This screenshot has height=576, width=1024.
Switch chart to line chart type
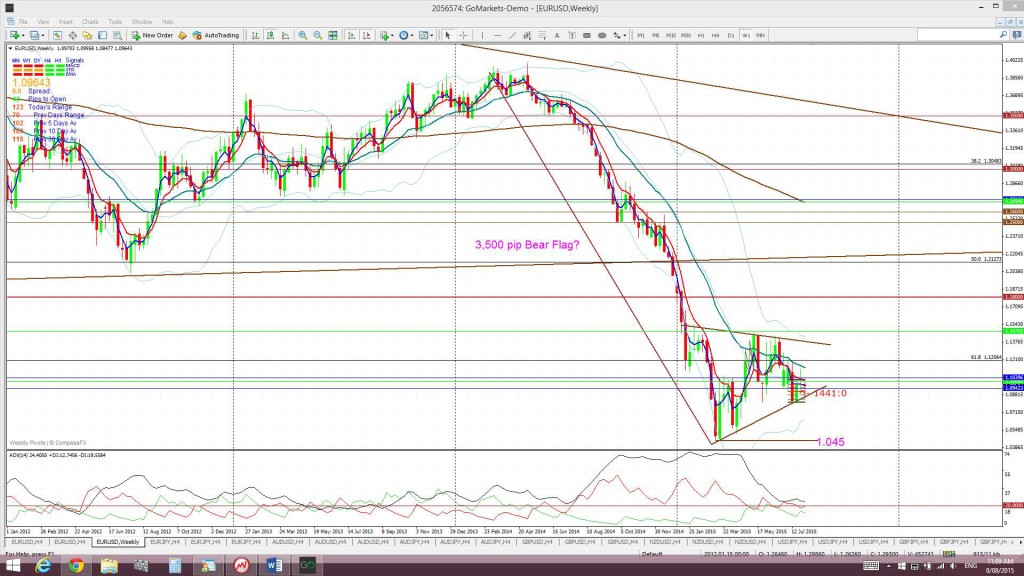[285, 35]
